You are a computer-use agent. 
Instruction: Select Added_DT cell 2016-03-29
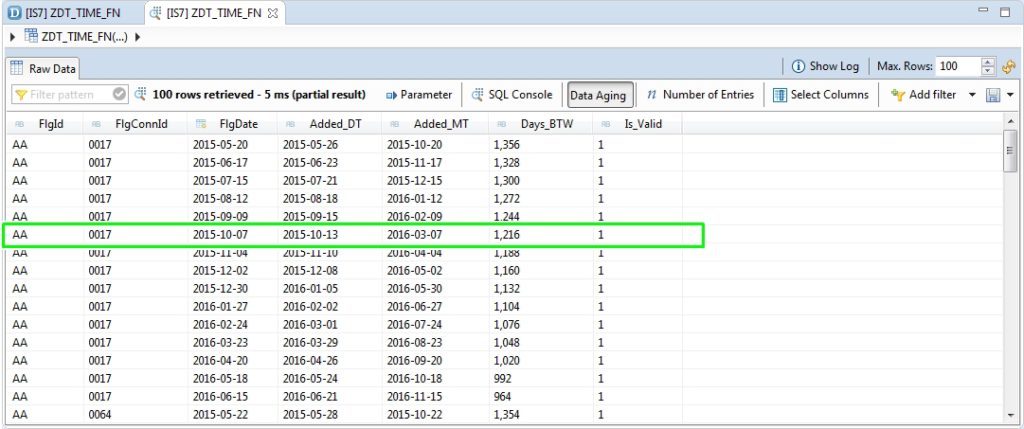(310, 342)
